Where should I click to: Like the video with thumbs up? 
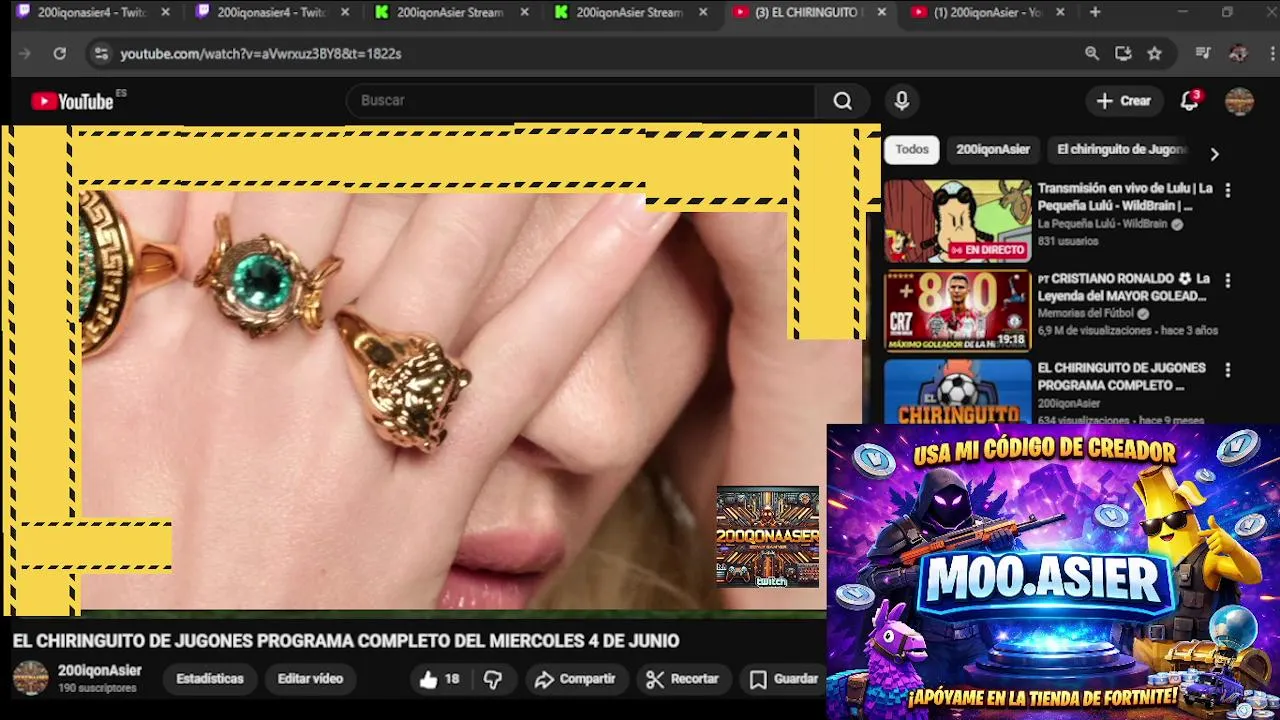pos(439,679)
